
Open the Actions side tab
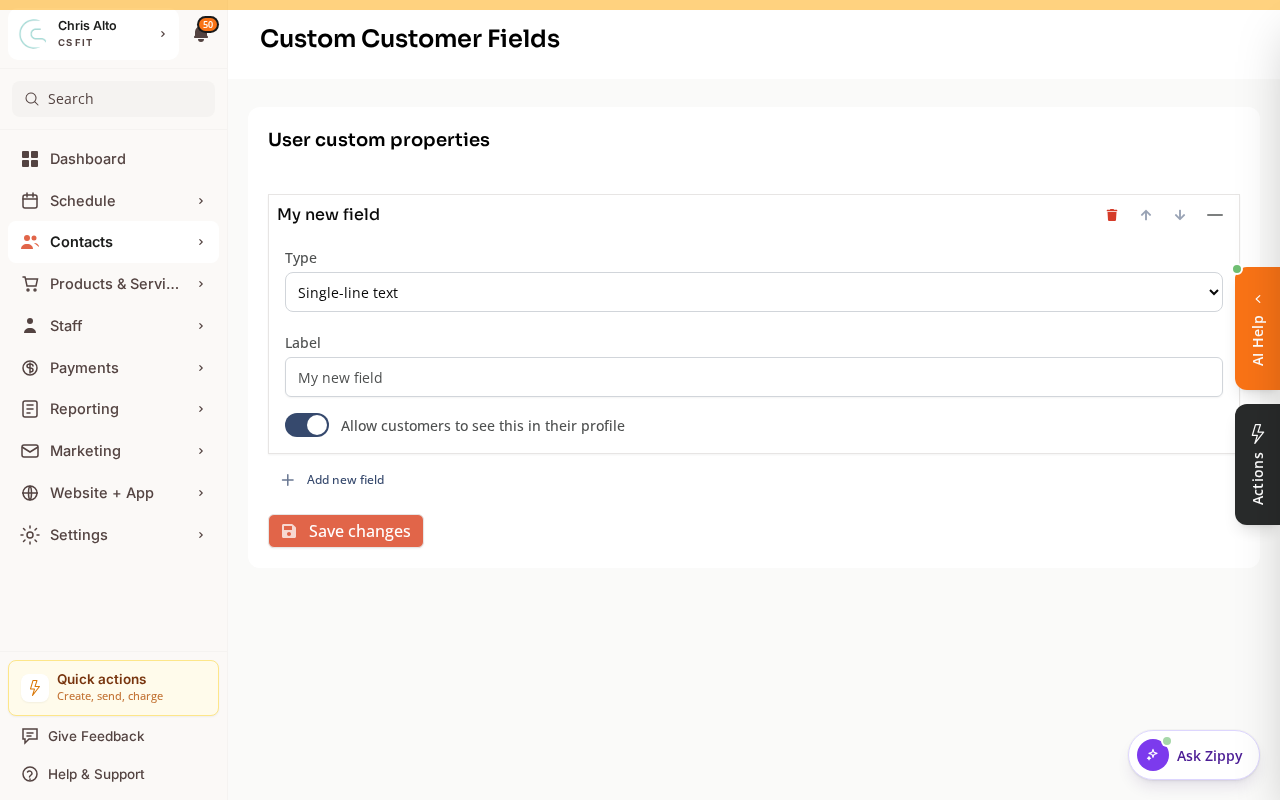point(1258,464)
